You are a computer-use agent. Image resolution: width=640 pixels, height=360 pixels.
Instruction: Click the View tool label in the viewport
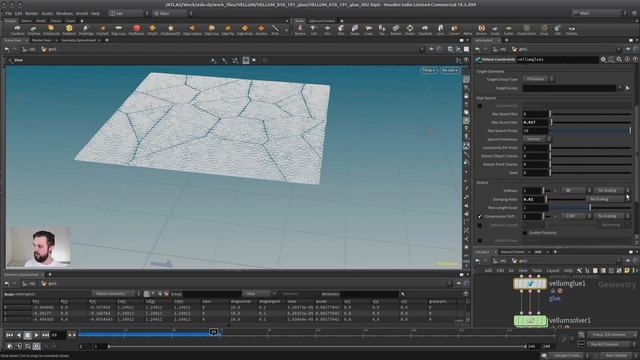pyautogui.click(x=18, y=60)
